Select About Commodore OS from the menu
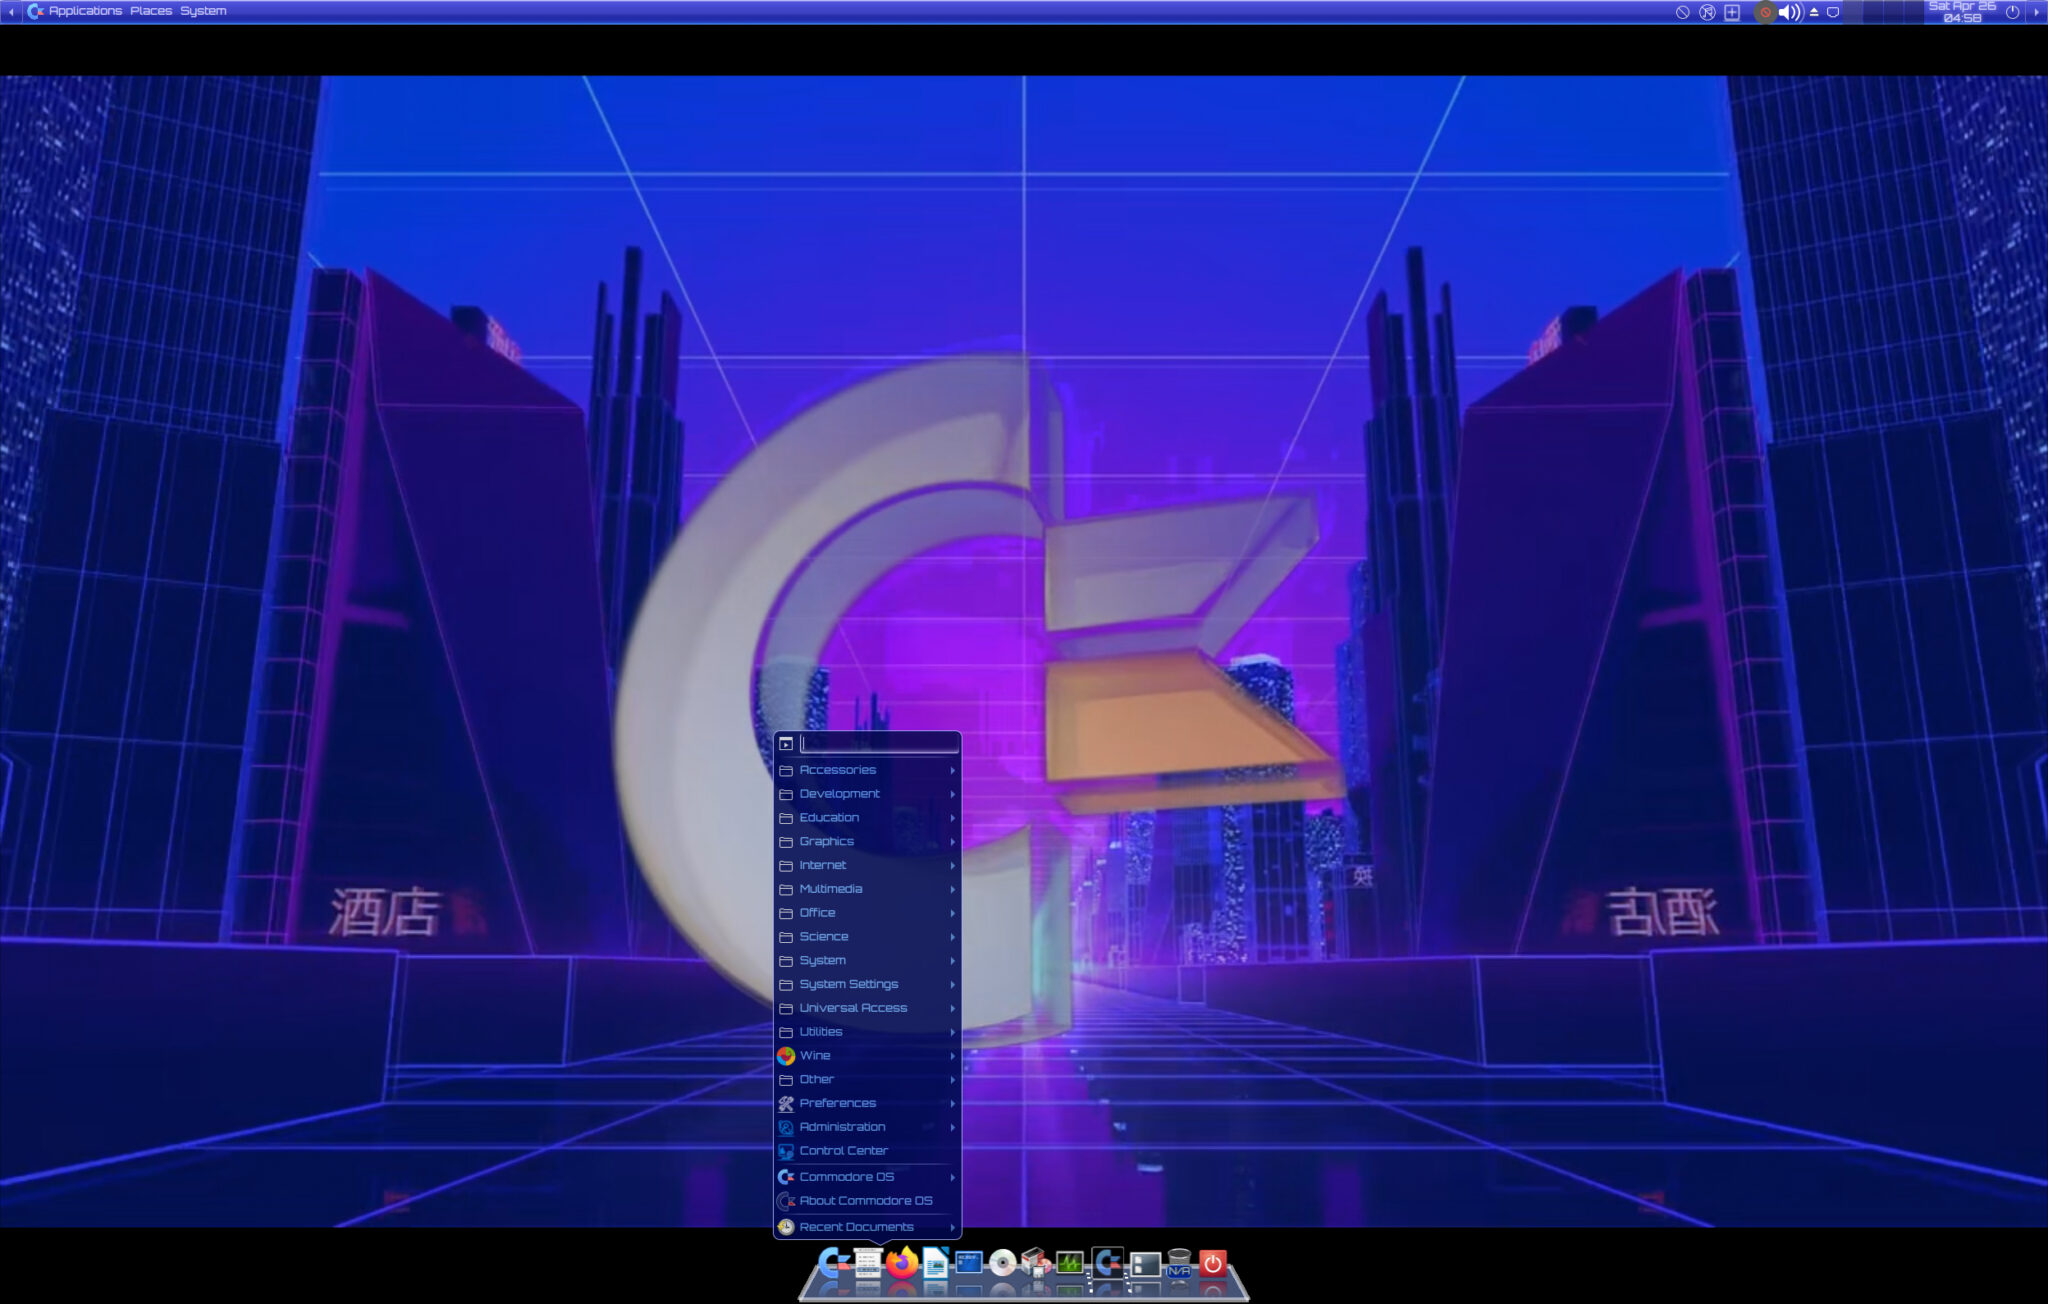This screenshot has width=2048, height=1304. tap(868, 1201)
